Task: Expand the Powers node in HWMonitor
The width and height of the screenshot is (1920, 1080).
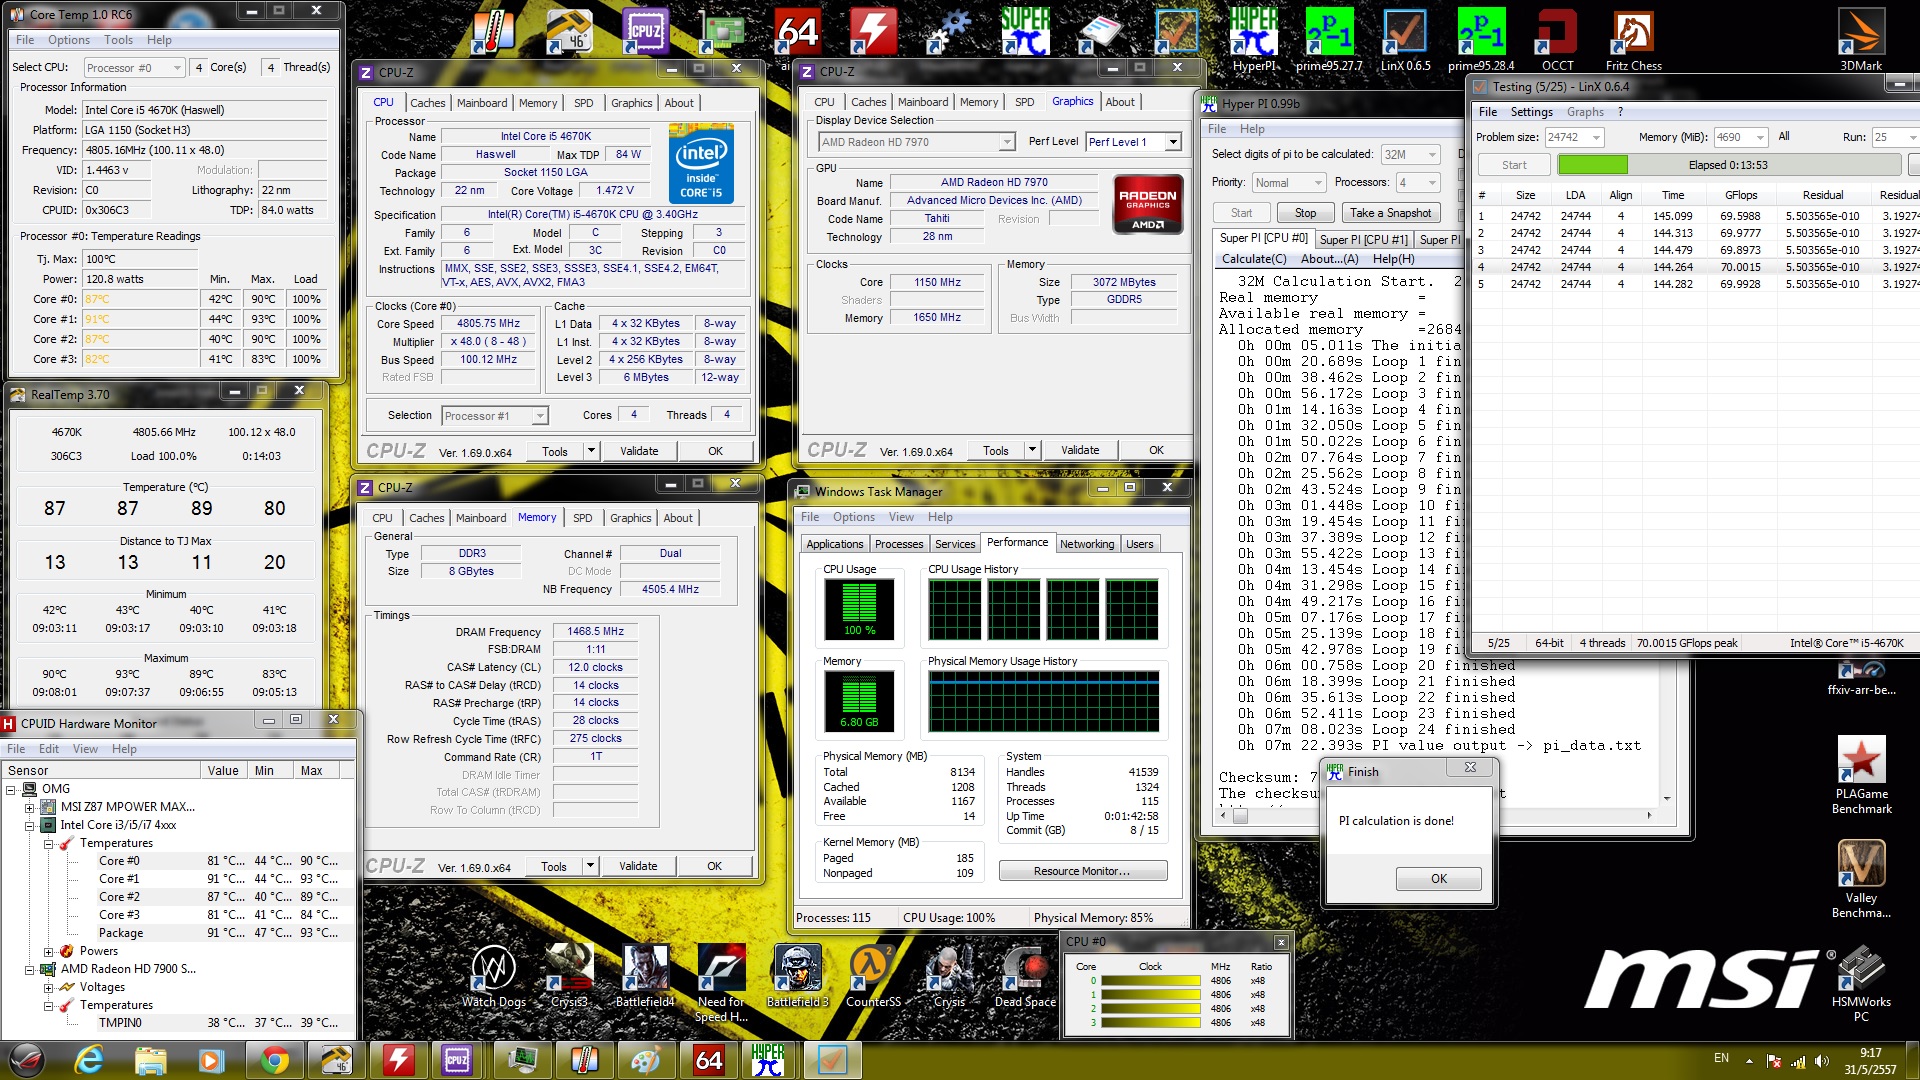Action: pos(48,952)
